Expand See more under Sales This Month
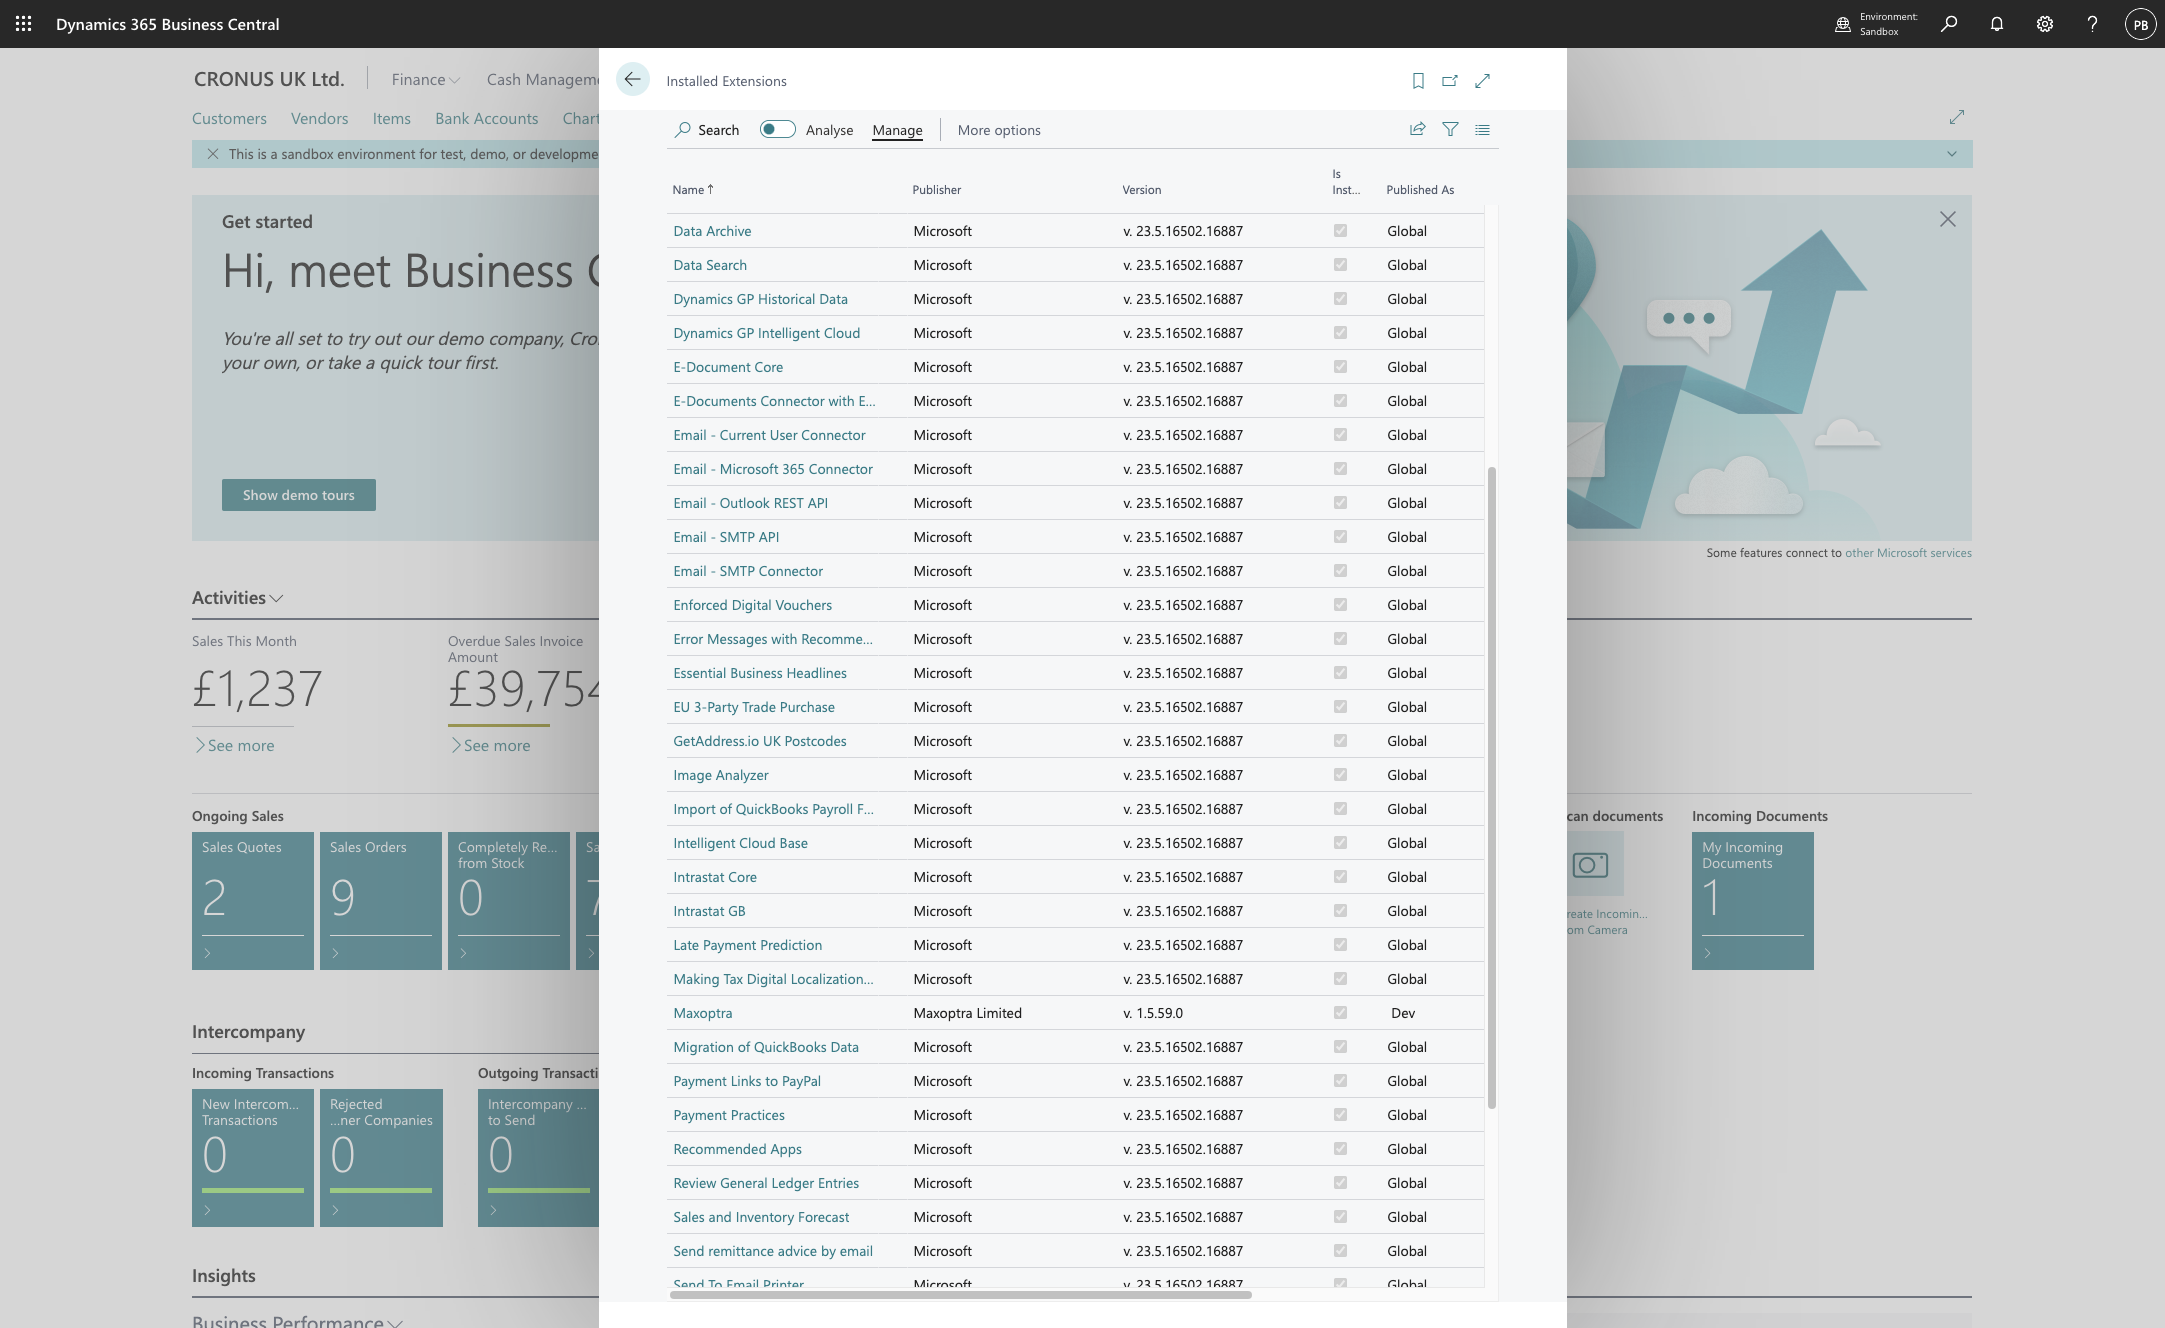Viewport: 2165px width, 1328px height. 234,745
